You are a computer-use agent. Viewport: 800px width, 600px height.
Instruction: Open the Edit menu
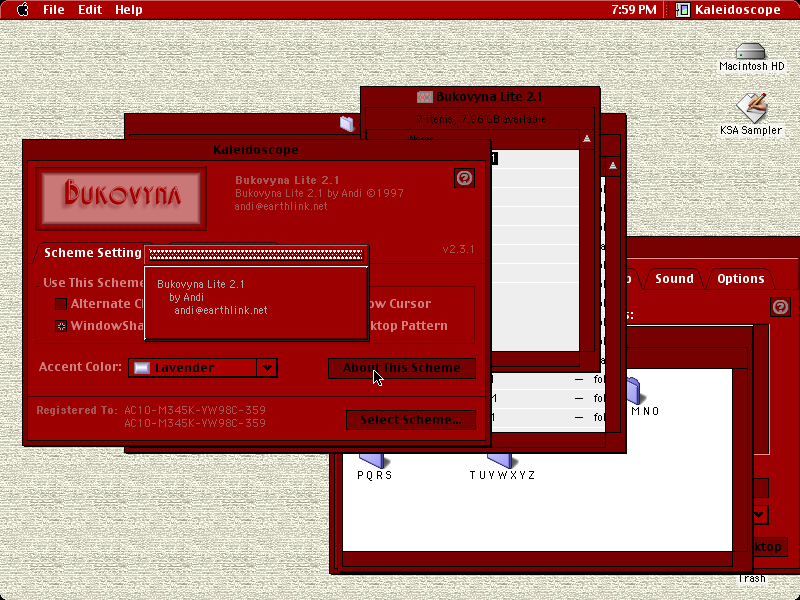(x=90, y=10)
